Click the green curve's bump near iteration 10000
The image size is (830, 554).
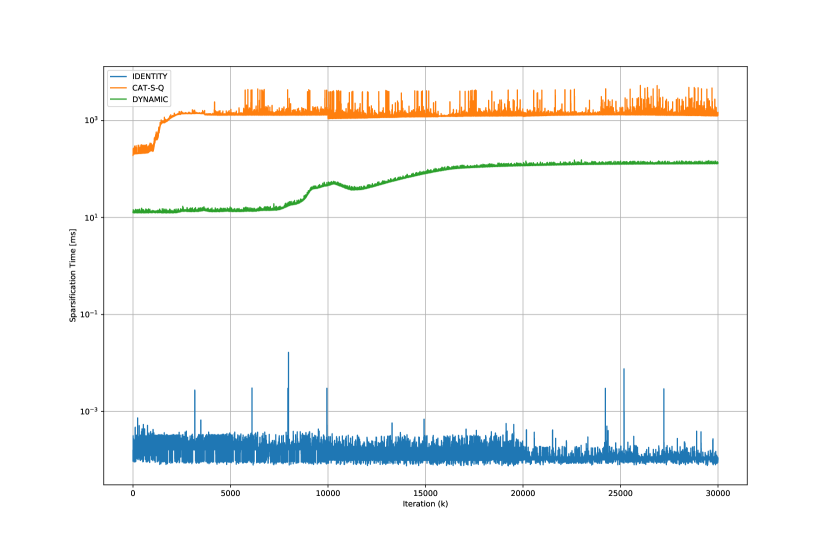click(333, 183)
